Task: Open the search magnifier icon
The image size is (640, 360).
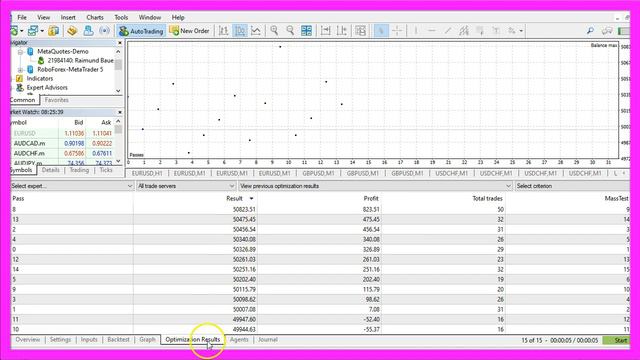Action: [x=590, y=31]
